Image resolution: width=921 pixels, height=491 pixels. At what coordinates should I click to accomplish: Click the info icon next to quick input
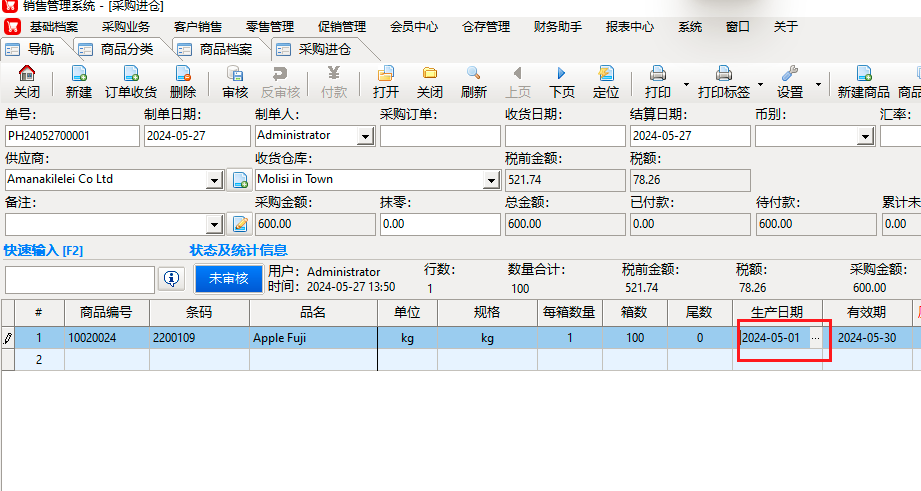[172, 279]
